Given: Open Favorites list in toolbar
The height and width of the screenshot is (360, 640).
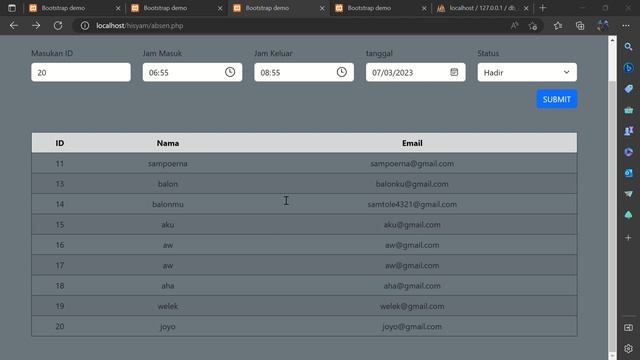Looking at the screenshot, I should 558,26.
